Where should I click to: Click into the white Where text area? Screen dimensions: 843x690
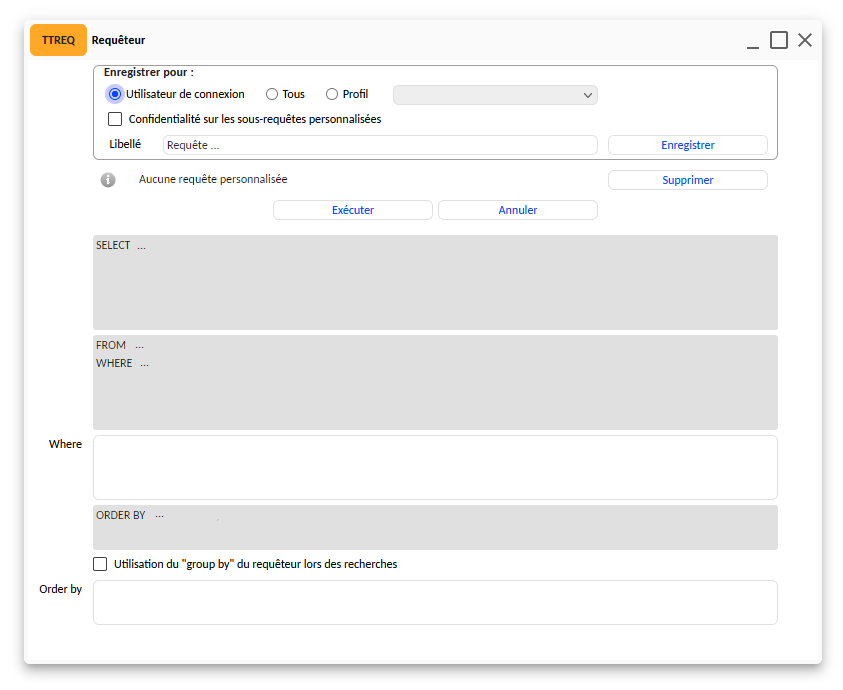point(435,467)
